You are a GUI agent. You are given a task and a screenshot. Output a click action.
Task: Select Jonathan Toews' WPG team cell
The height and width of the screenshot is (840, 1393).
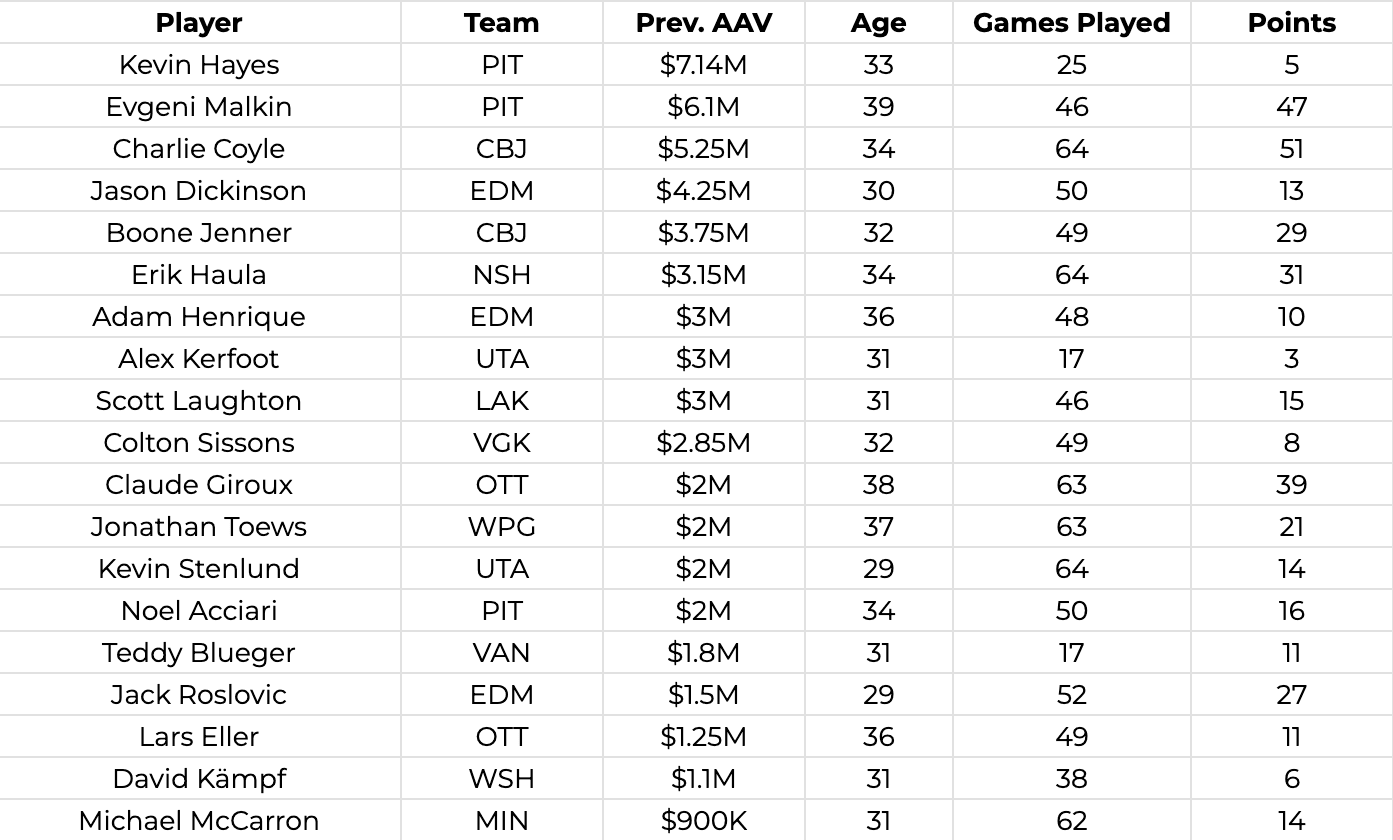tap(501, 527)
